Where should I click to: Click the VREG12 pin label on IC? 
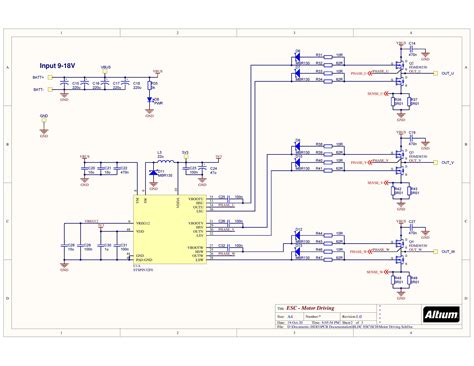143,223
